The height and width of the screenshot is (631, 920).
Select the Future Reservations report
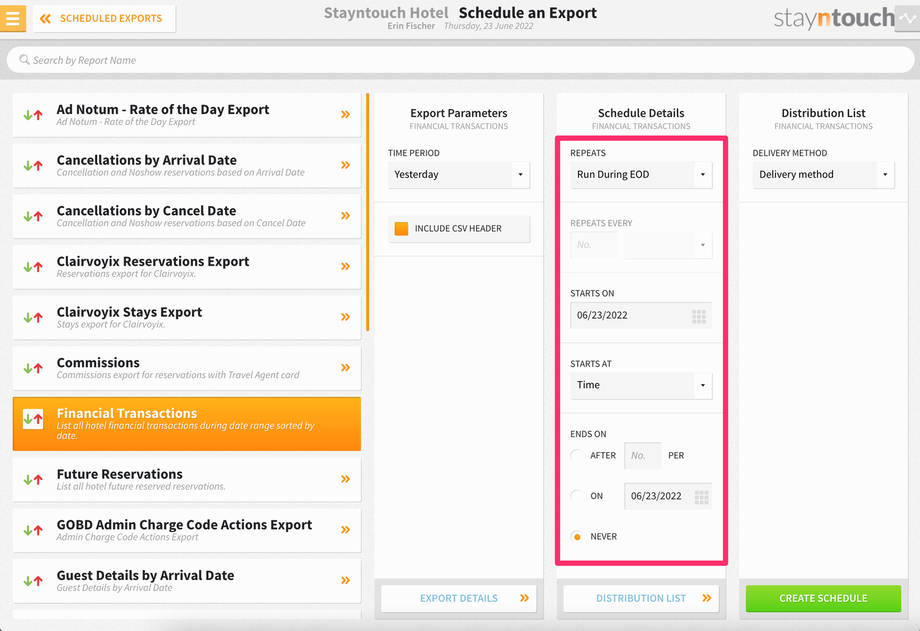click(187, 480)
